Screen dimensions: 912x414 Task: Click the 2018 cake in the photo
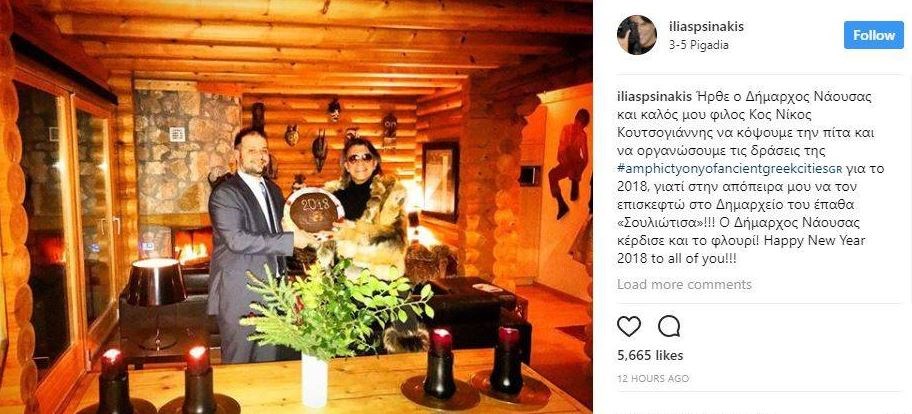(x=314, y=210)
